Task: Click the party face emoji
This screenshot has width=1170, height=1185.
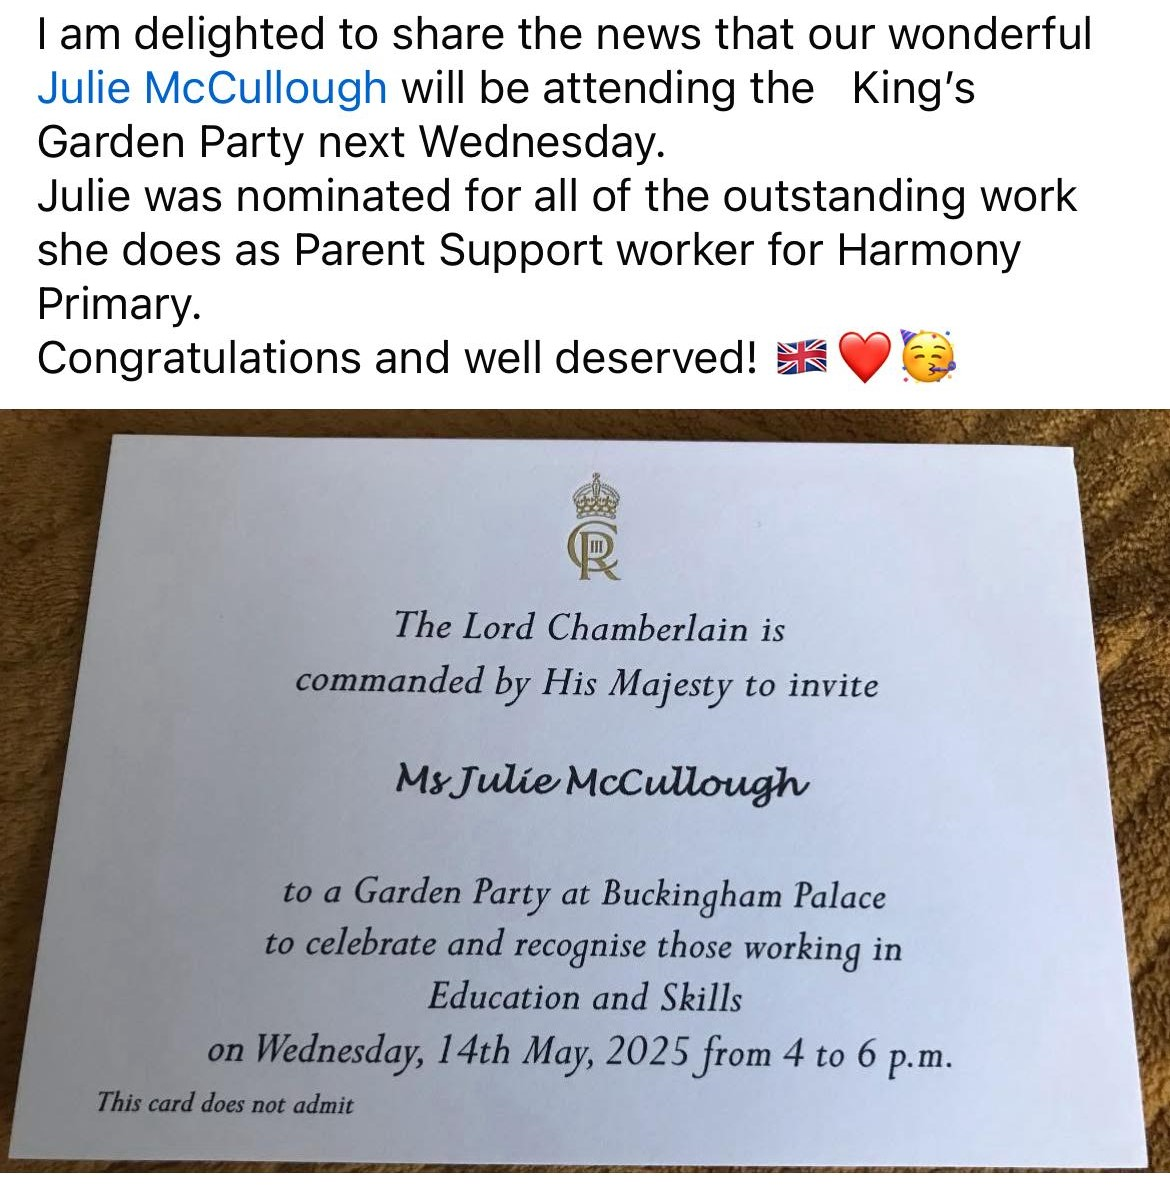Action: click(928, 356)
